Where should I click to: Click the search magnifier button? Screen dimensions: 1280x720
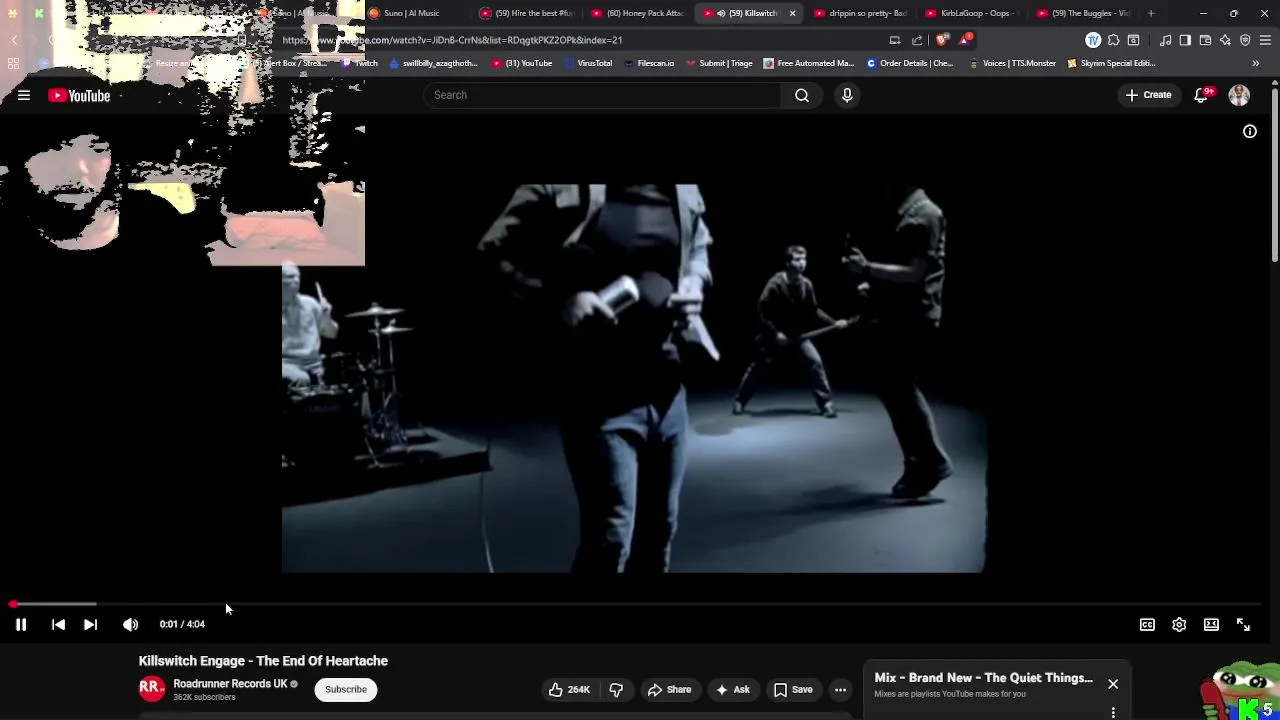[x=802, y=95]
